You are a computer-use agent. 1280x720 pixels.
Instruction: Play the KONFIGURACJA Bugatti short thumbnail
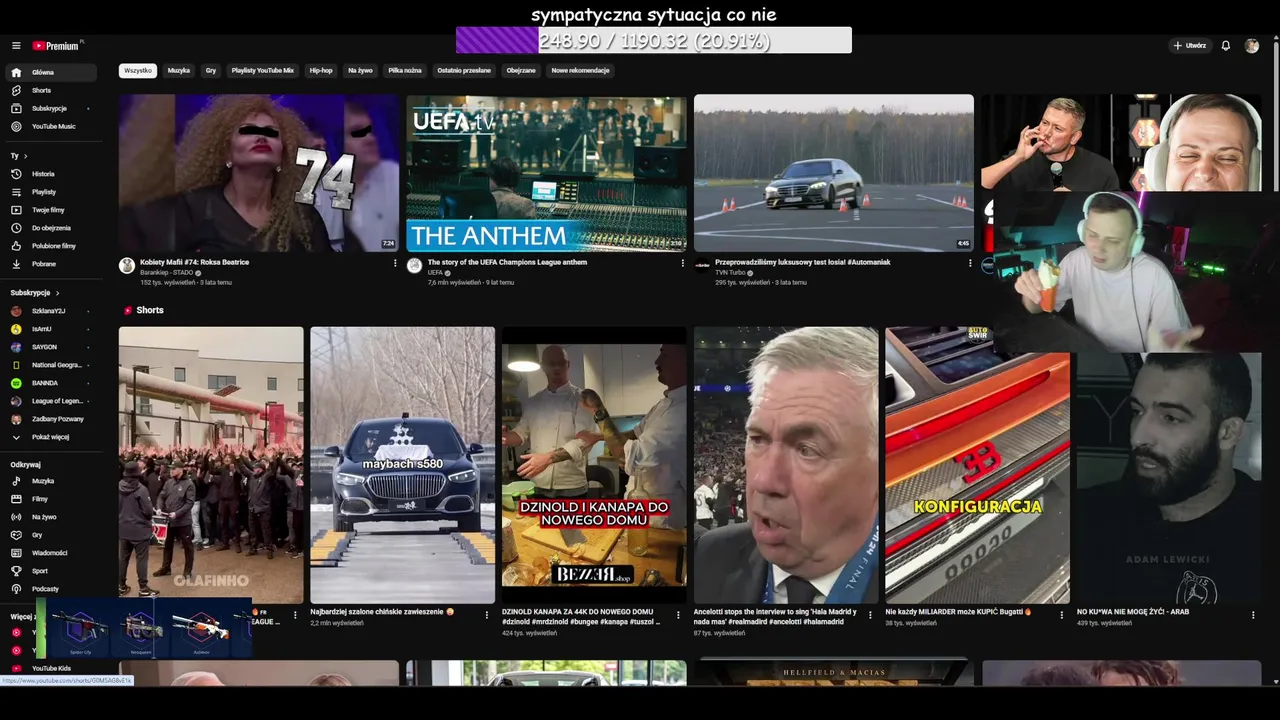coord(977,465)
